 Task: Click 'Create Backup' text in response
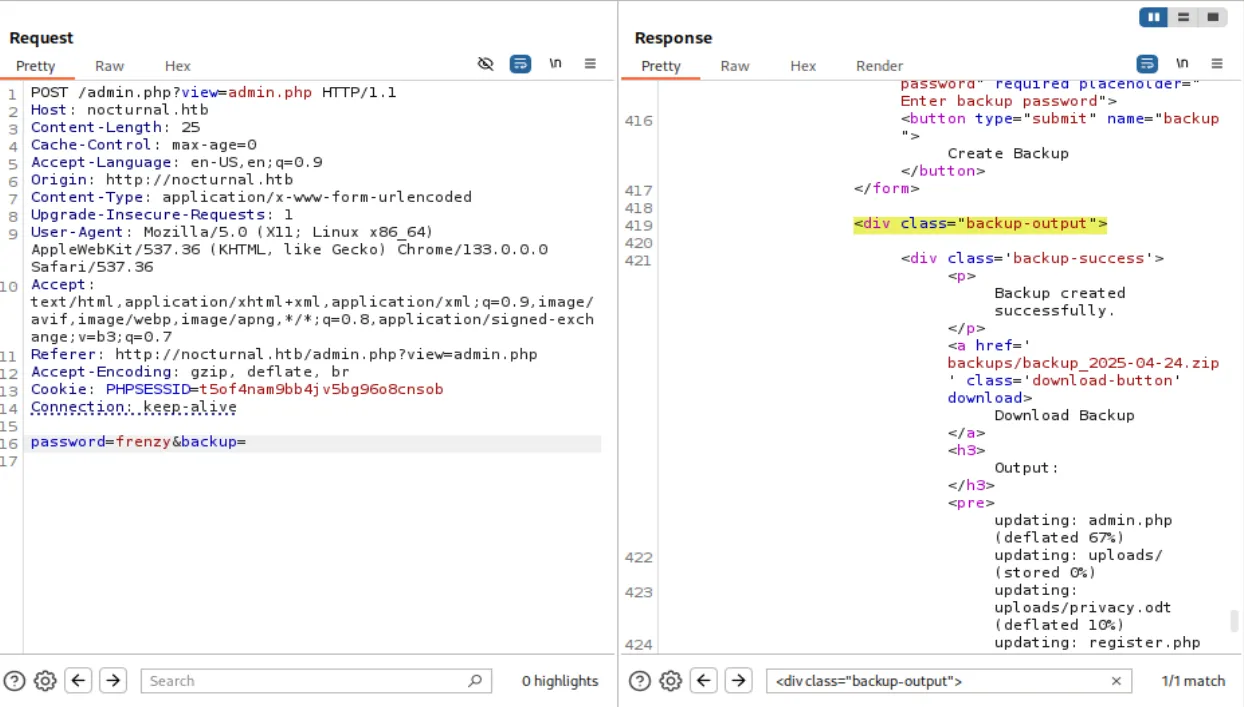pyautogui.click(x=1008, y=153)
